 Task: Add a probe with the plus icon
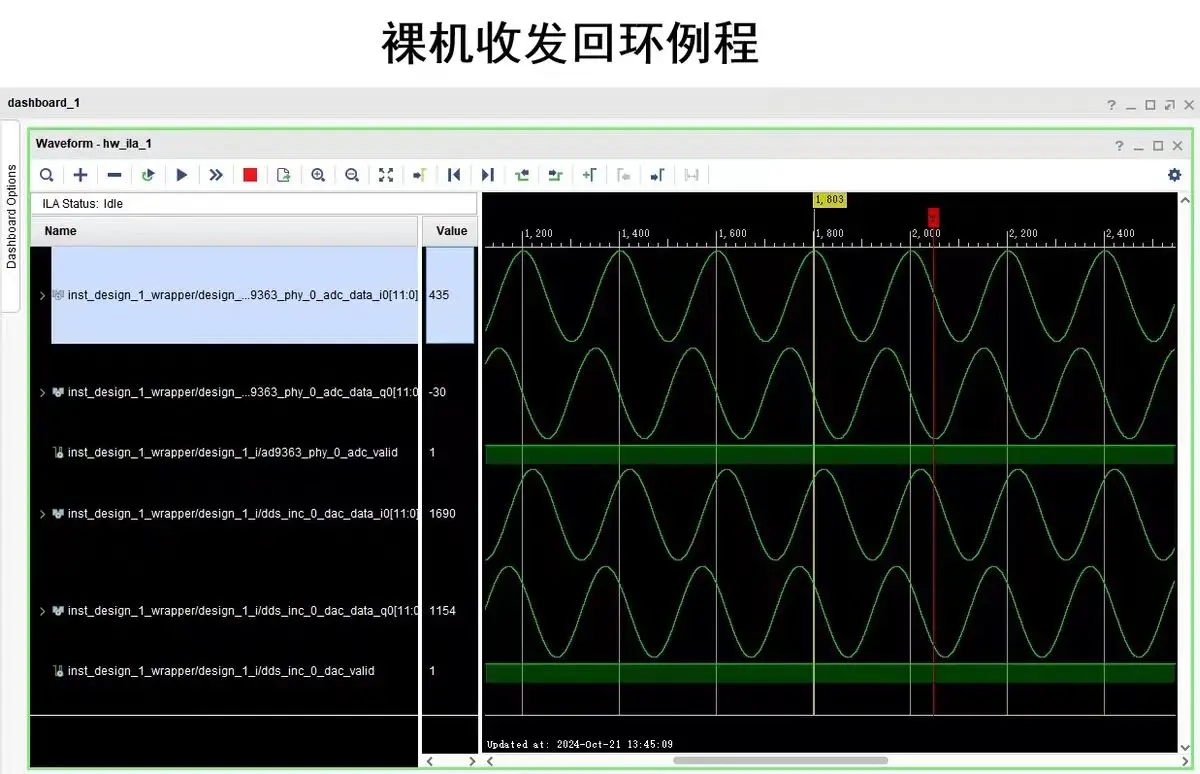click(x=80, y=174)
